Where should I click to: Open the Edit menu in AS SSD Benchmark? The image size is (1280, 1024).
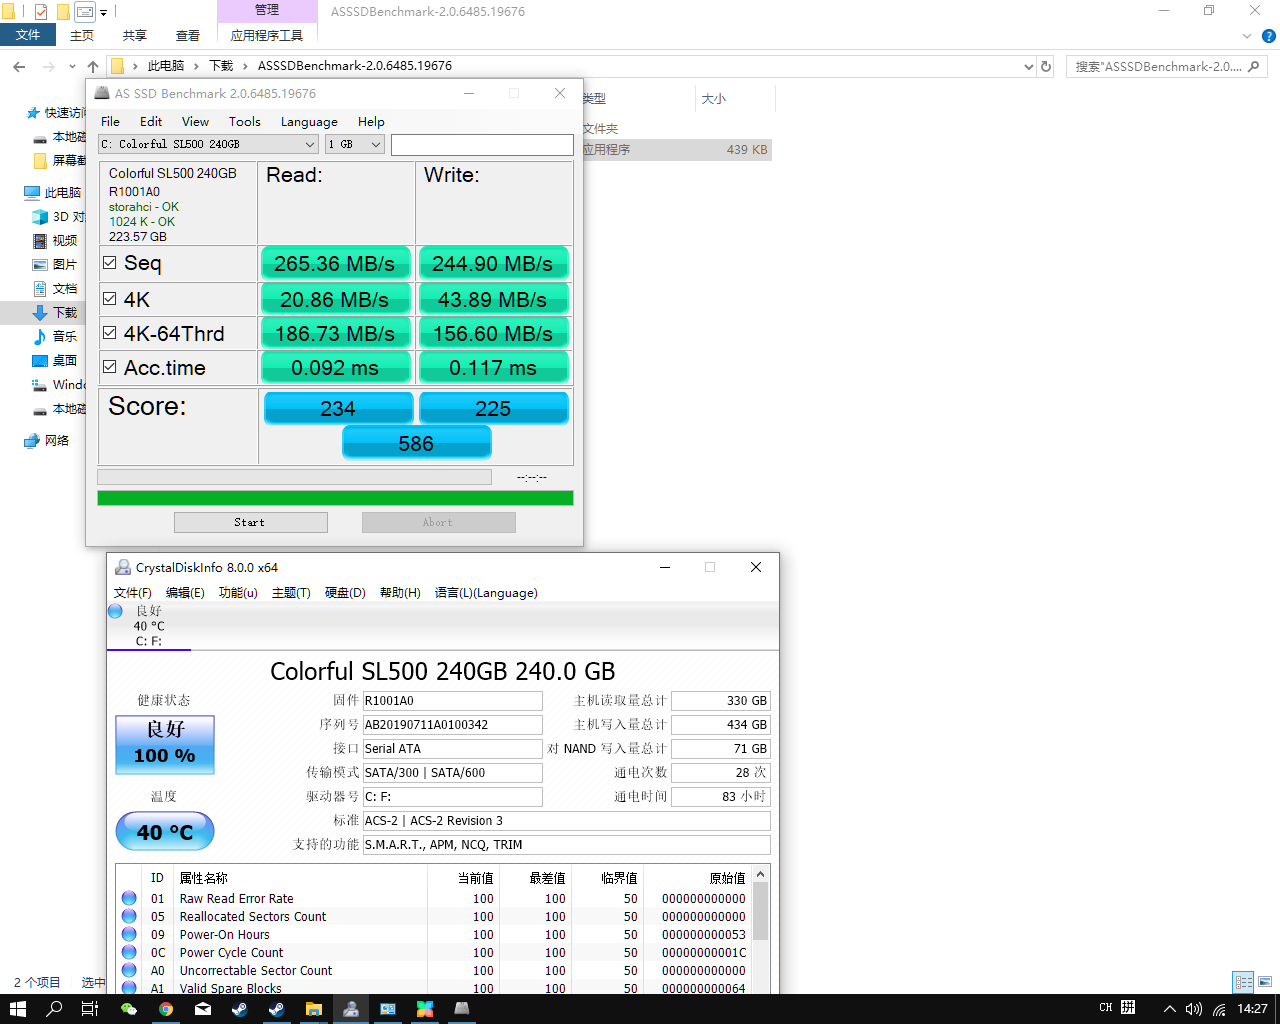(x=151, y=122)
